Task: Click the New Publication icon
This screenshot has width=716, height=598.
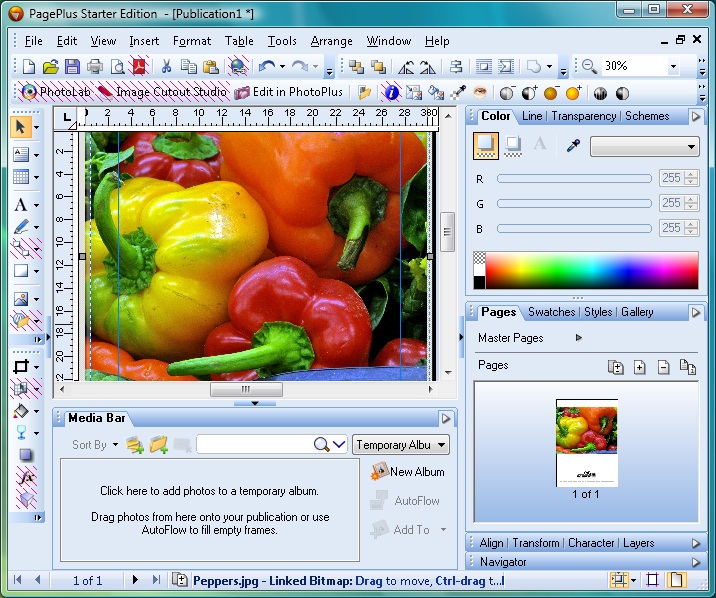Action: 29,67
